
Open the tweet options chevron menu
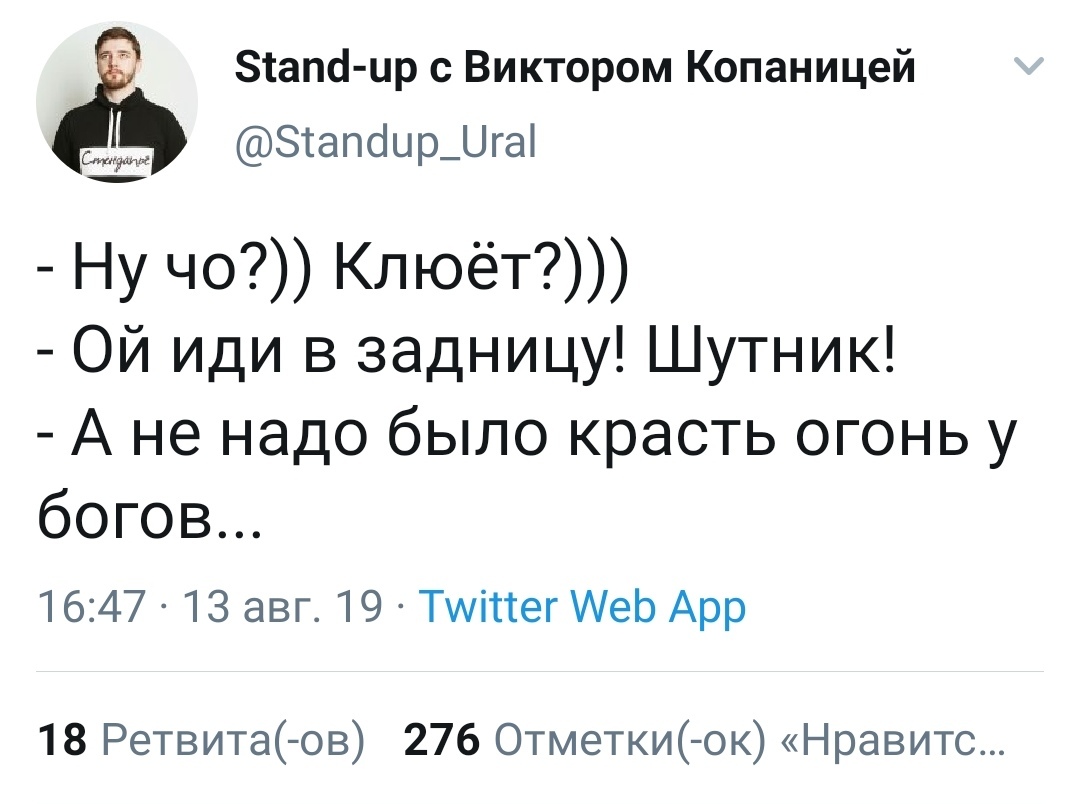pyautogui.click(x=1028, y=68)
